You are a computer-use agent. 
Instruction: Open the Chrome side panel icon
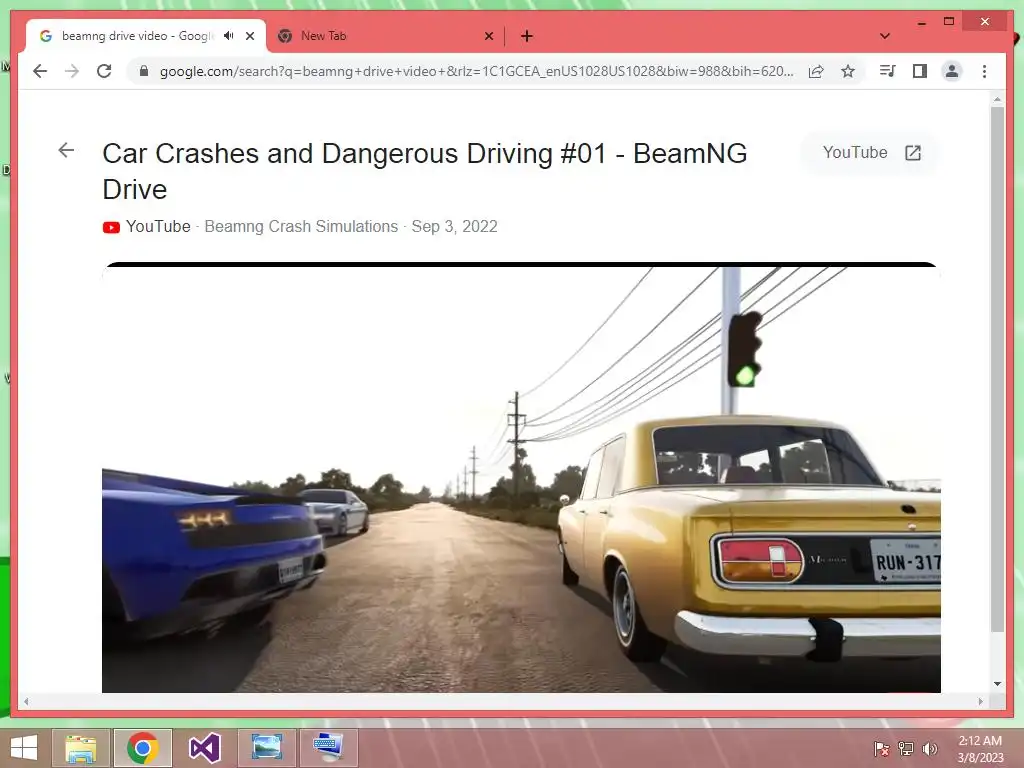pyautogui.click(x=920, y=71)
